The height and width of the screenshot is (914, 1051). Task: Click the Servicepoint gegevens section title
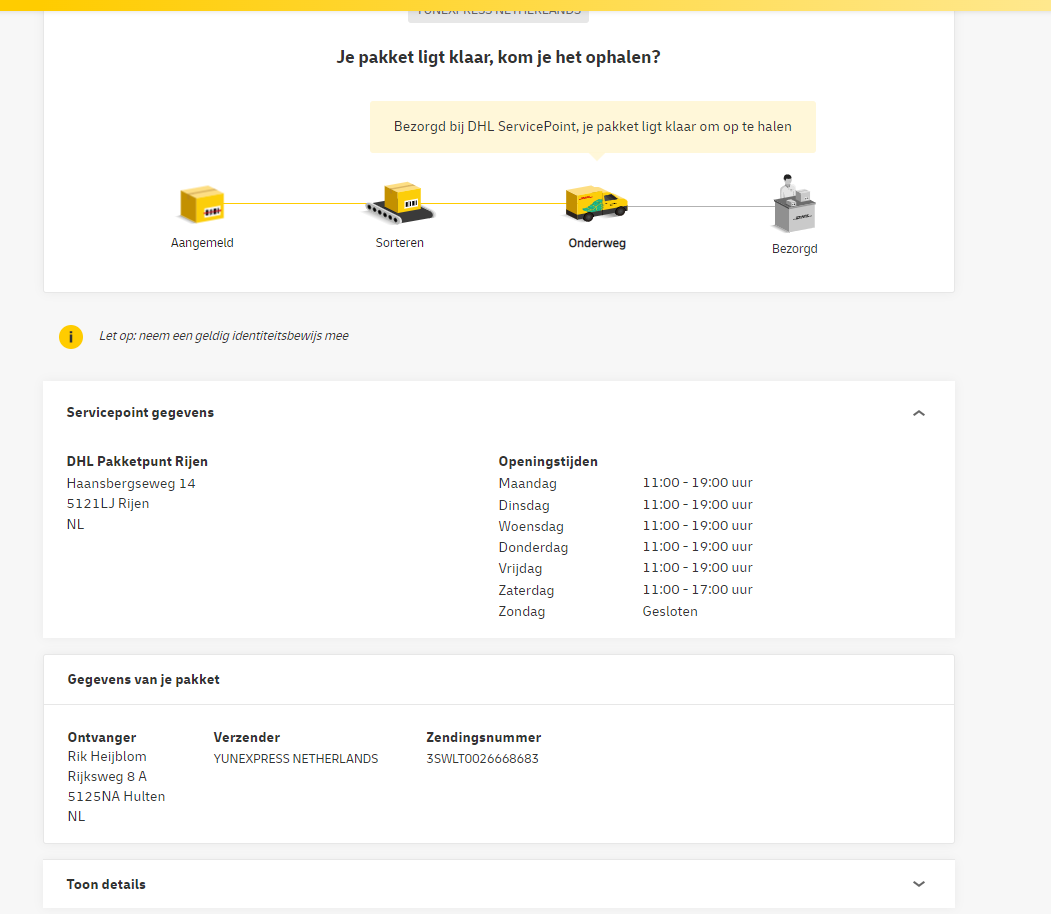point(140,412)
